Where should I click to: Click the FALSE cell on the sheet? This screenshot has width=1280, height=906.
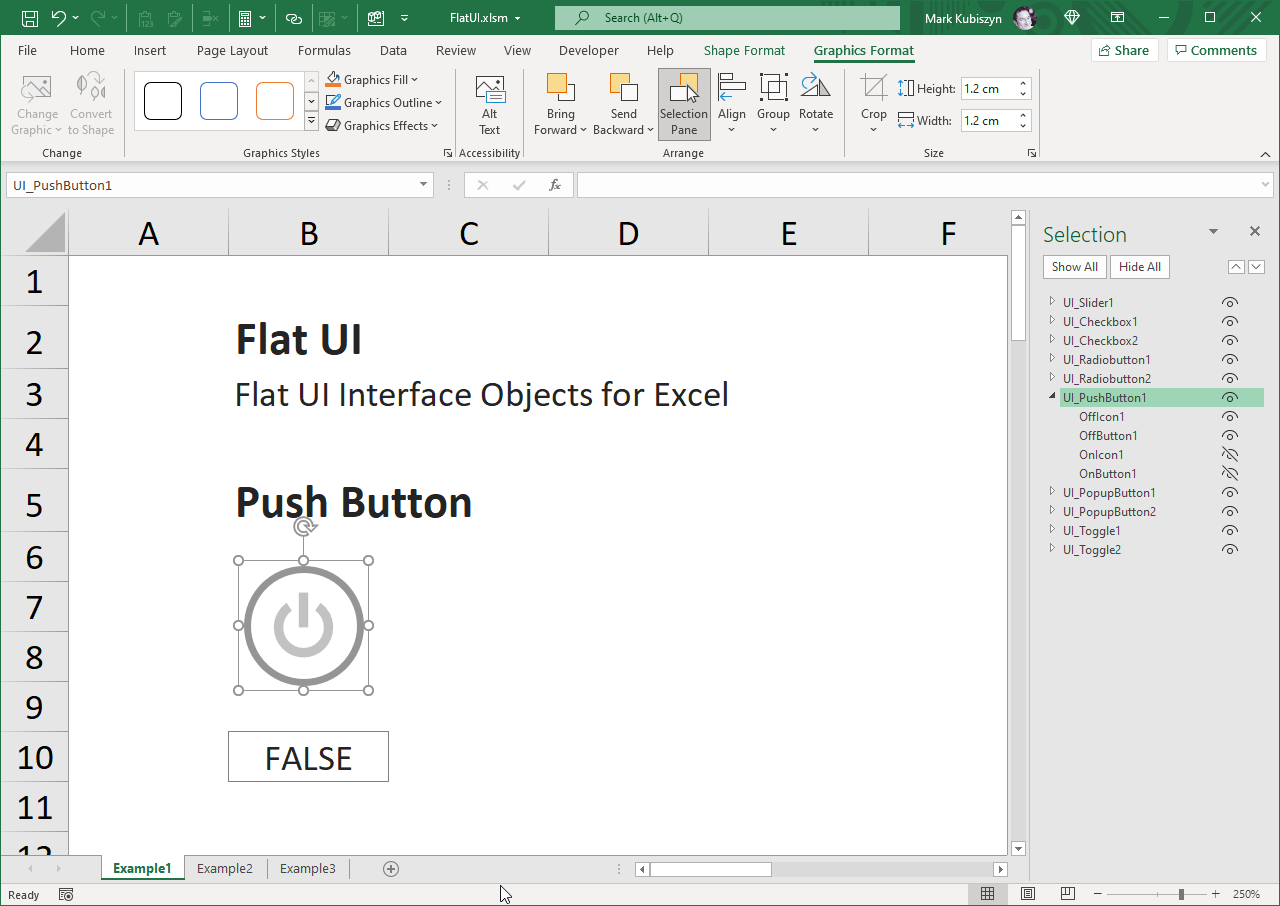(308, 757)
